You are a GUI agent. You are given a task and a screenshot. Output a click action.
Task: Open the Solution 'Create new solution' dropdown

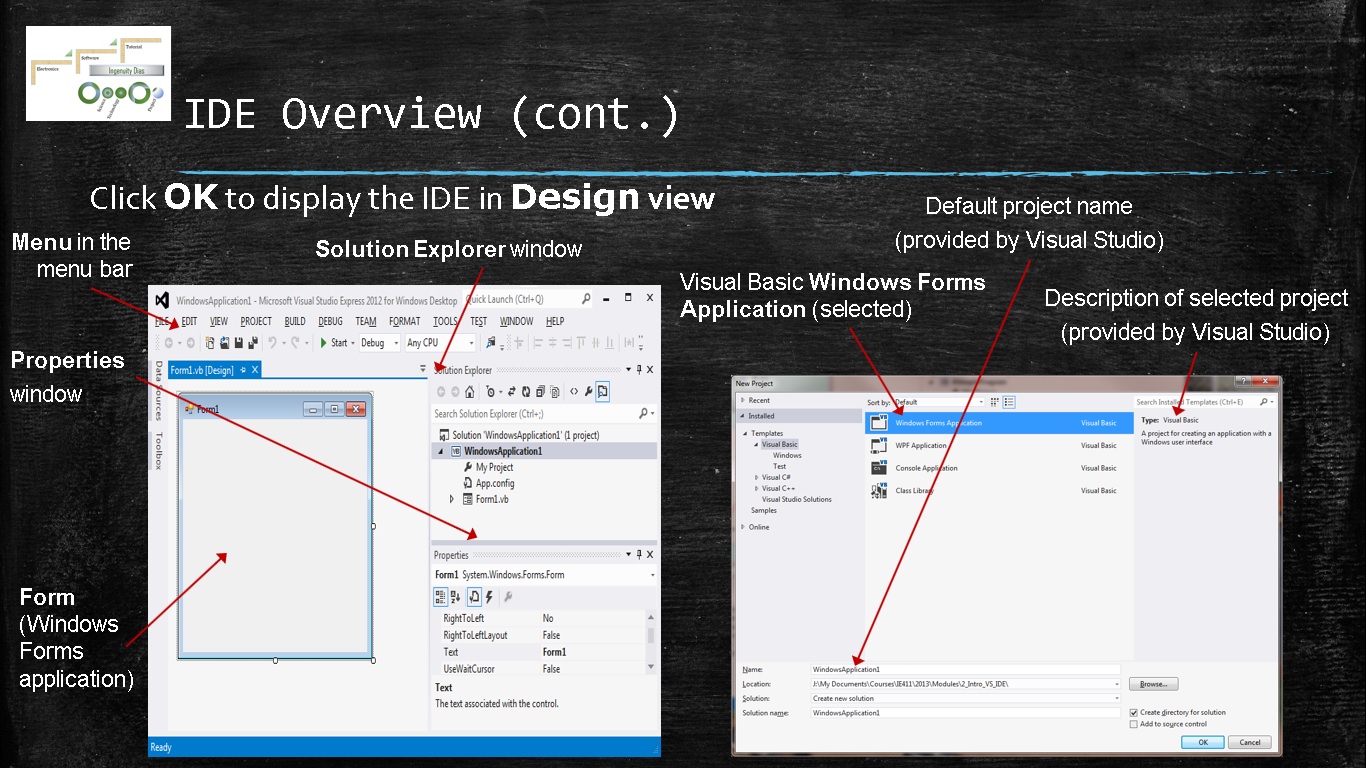point(1117,698)
